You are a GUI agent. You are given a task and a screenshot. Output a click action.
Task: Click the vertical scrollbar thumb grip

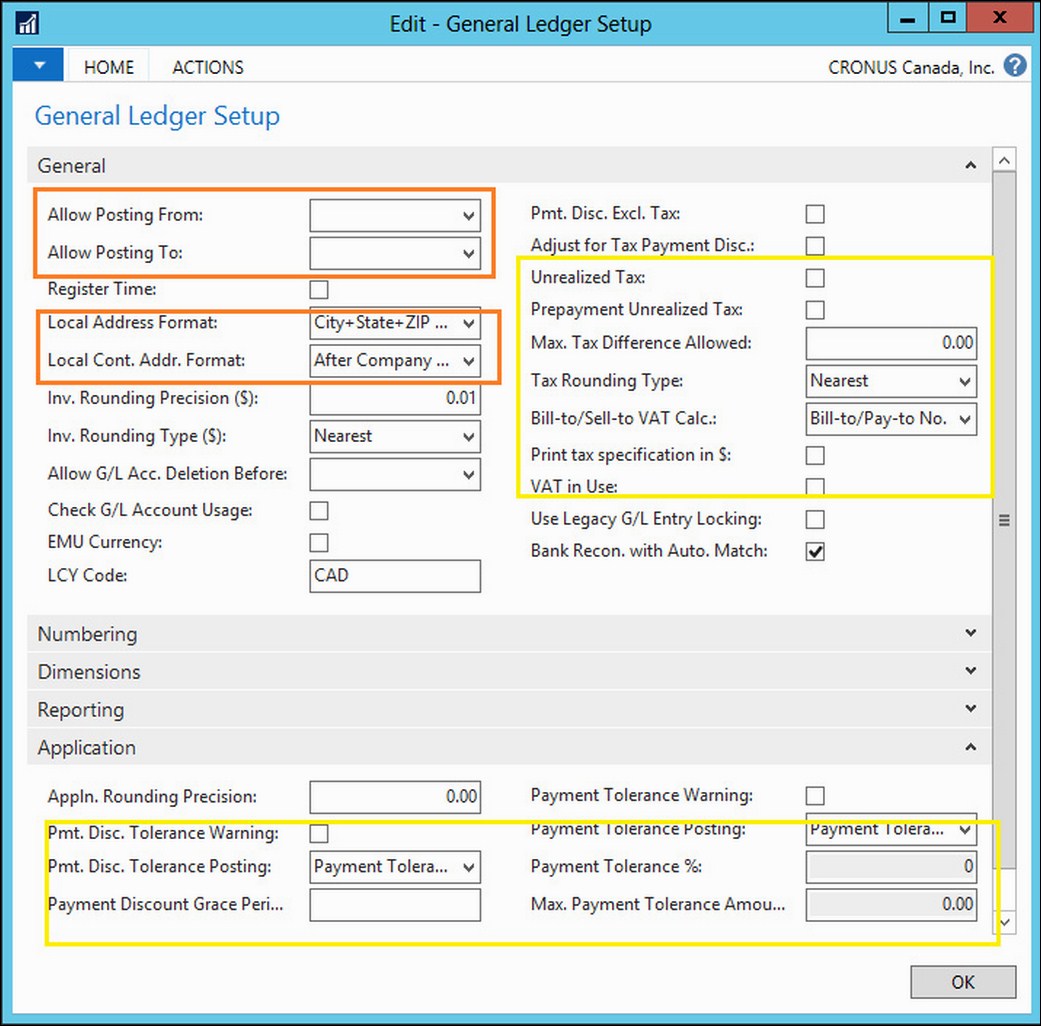pos(1004,521)
